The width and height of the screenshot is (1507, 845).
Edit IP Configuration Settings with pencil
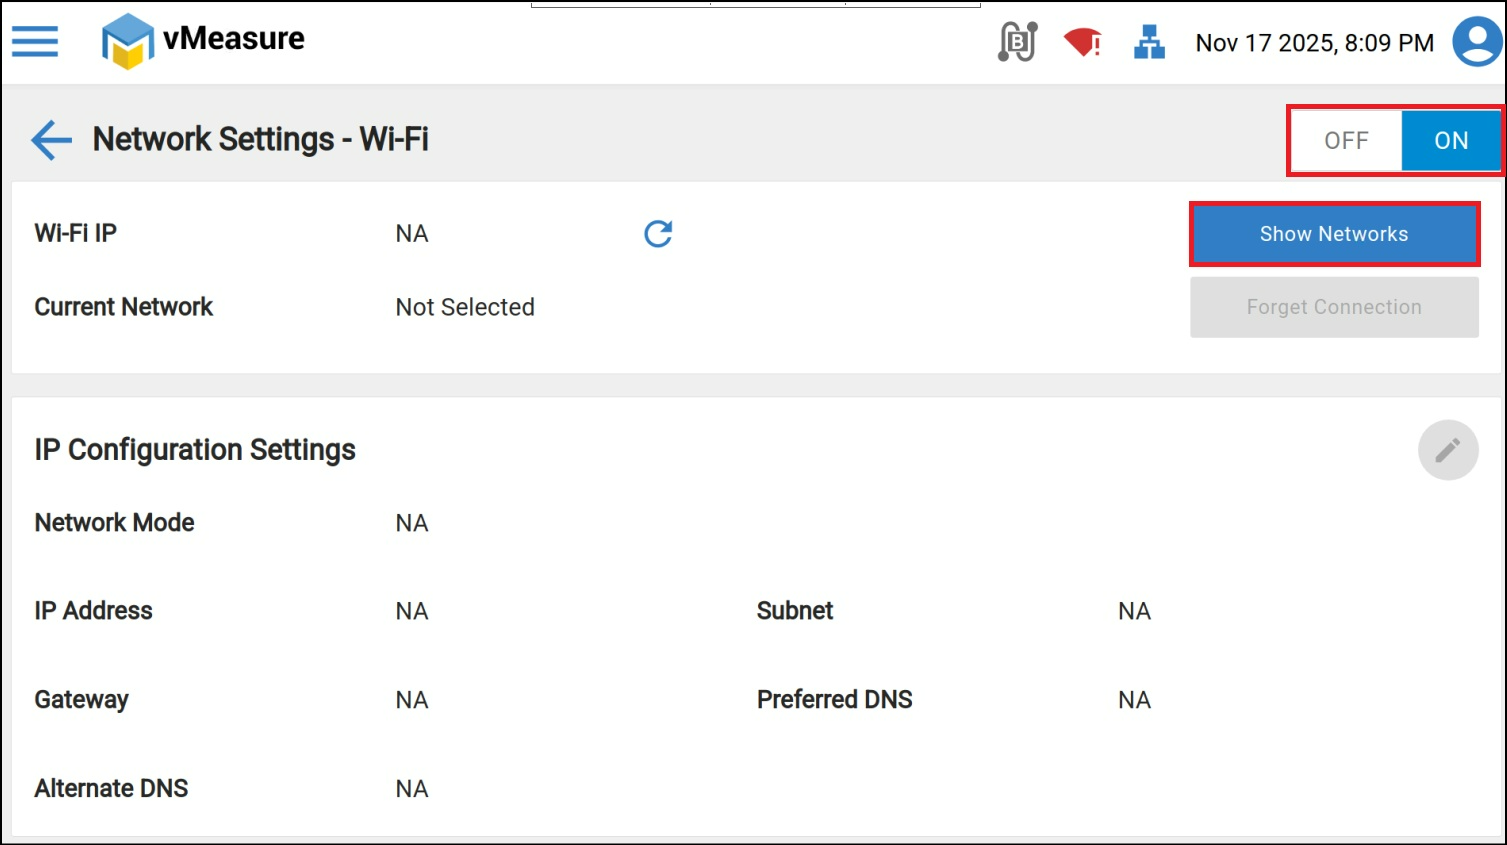(x=1447, y=450)
